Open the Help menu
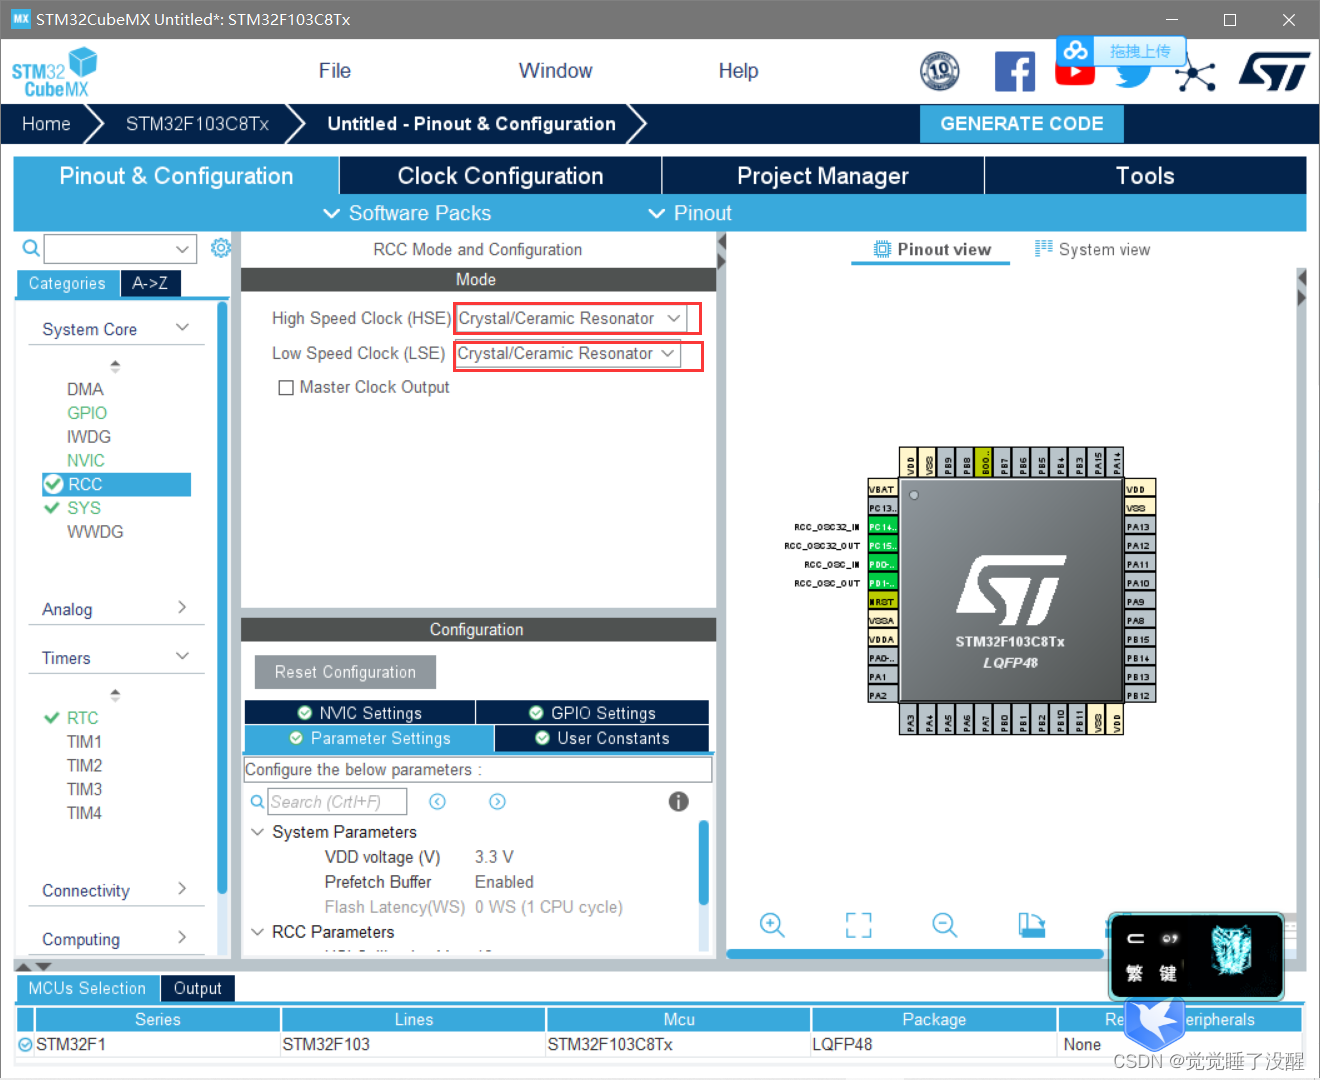The width and height of the screenshot is (1320, 1080). [x=738, y=71]
